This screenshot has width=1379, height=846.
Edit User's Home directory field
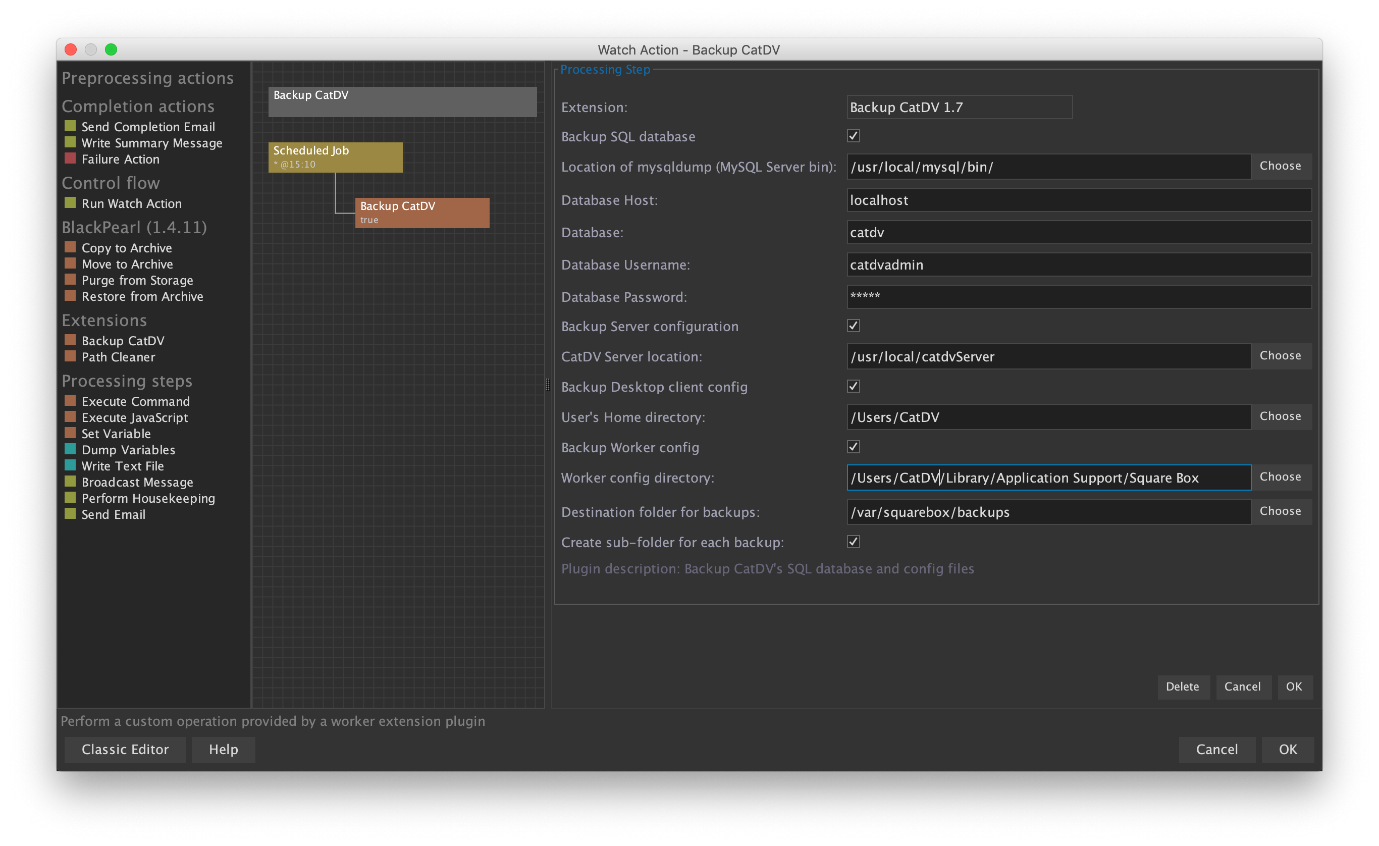click(x=1049, y=417)
